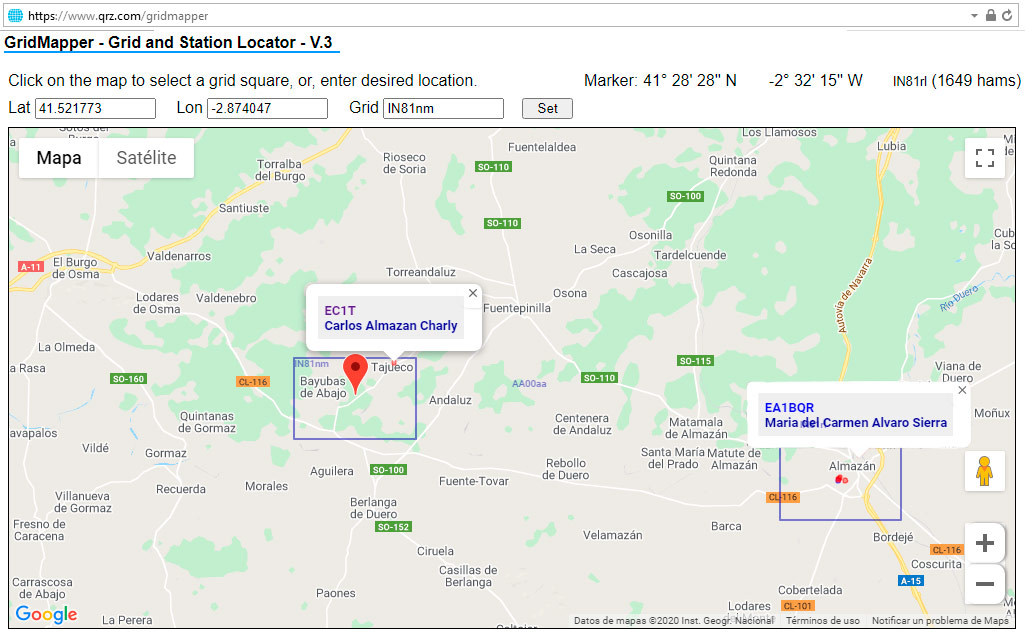Click the CL-101 road shield
1025x636 pixels.
click(x=798, y=606)
